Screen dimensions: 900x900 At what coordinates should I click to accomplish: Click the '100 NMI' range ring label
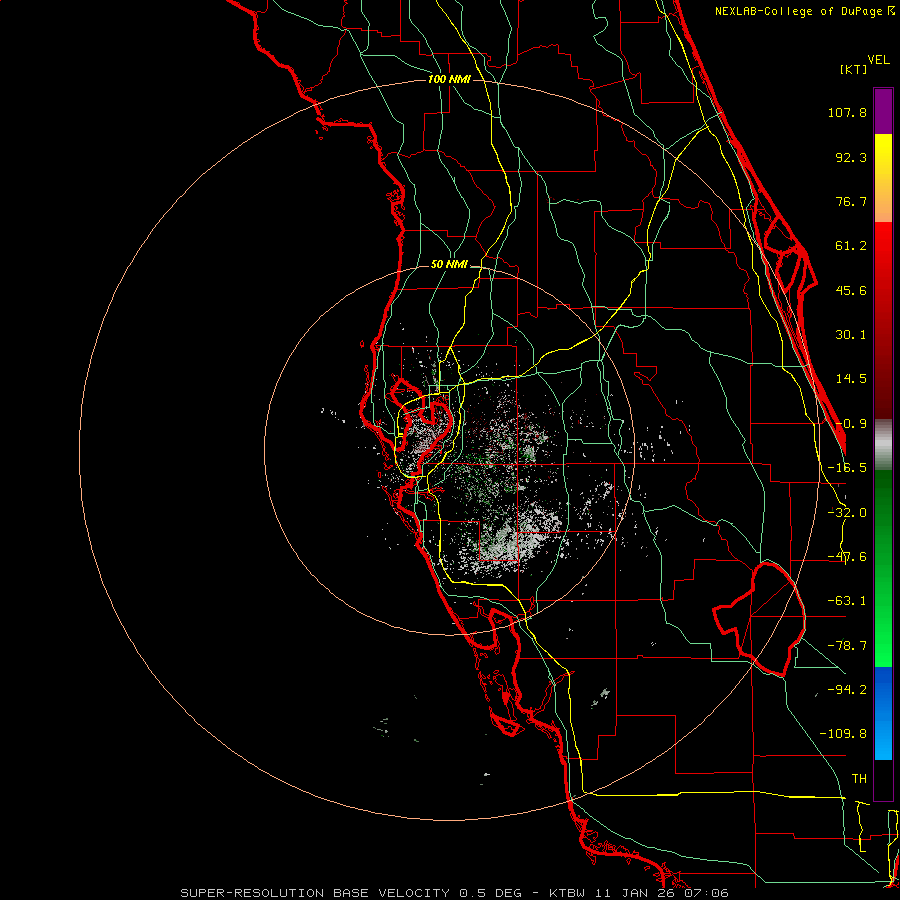click(x=449, y=79)
